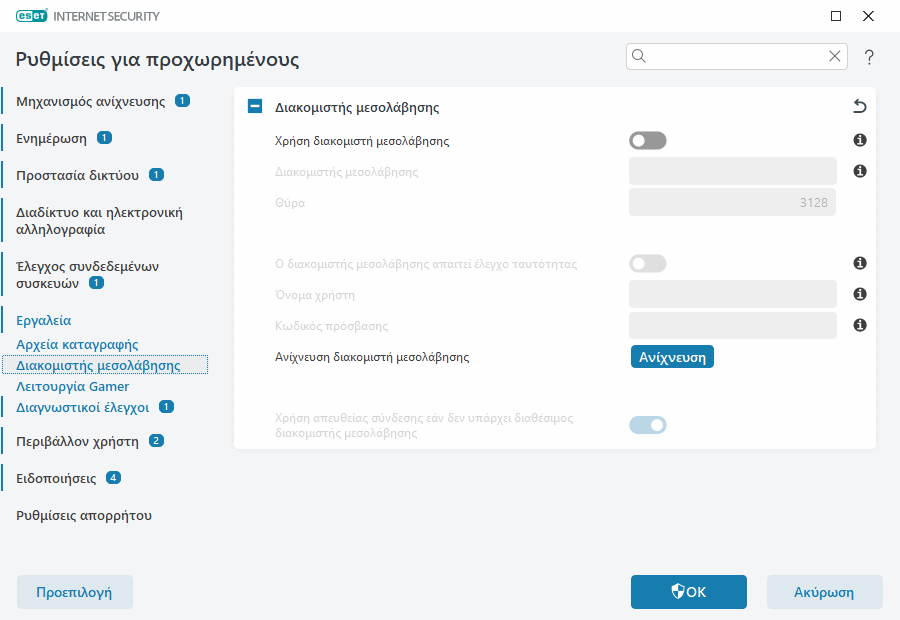Expand Διαδίκτυο και ηλεκτρονική αλληλογραφία
The width and height of the screenshot is (900, 620).
(x=100, y=221)
